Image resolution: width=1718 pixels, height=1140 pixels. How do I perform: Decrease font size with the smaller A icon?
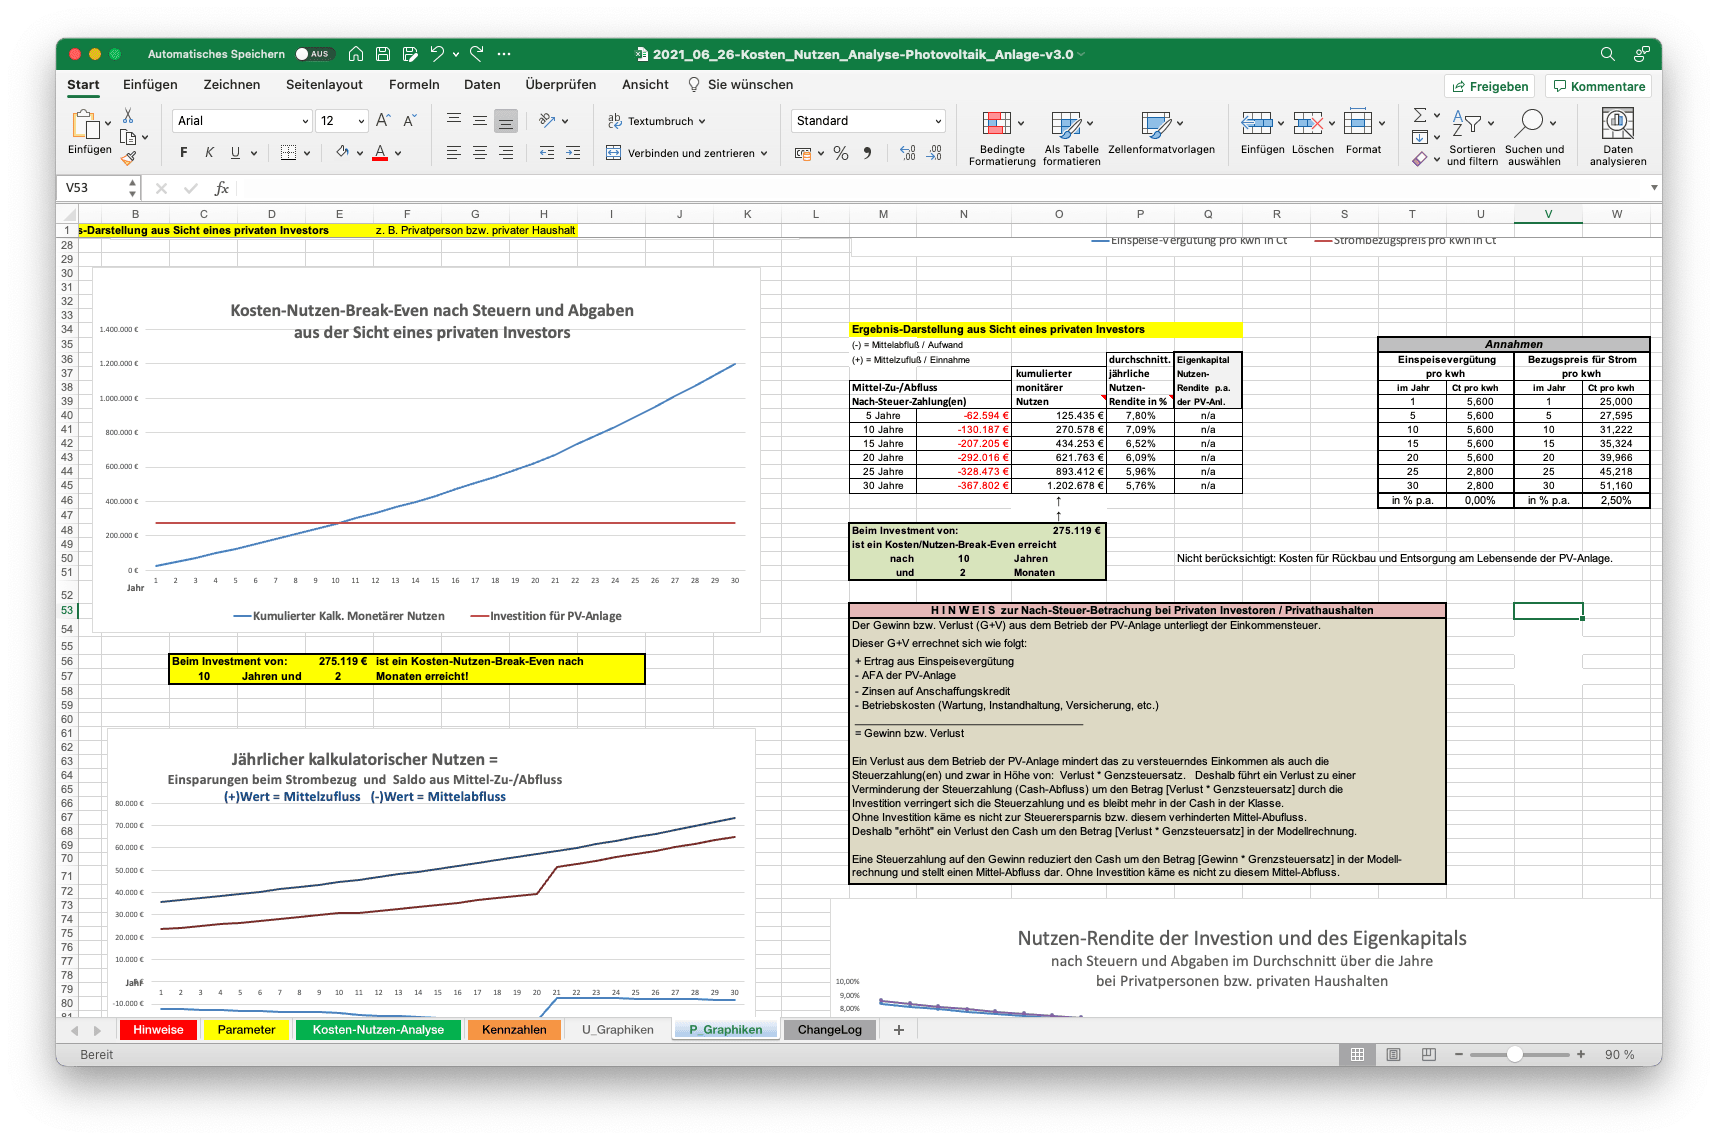pos(409,120)
